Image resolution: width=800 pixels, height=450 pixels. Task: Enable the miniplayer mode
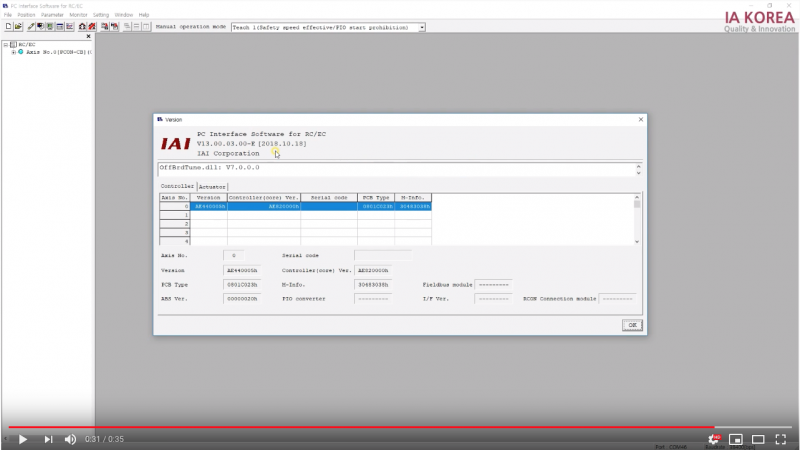click(x=736, y=439)
